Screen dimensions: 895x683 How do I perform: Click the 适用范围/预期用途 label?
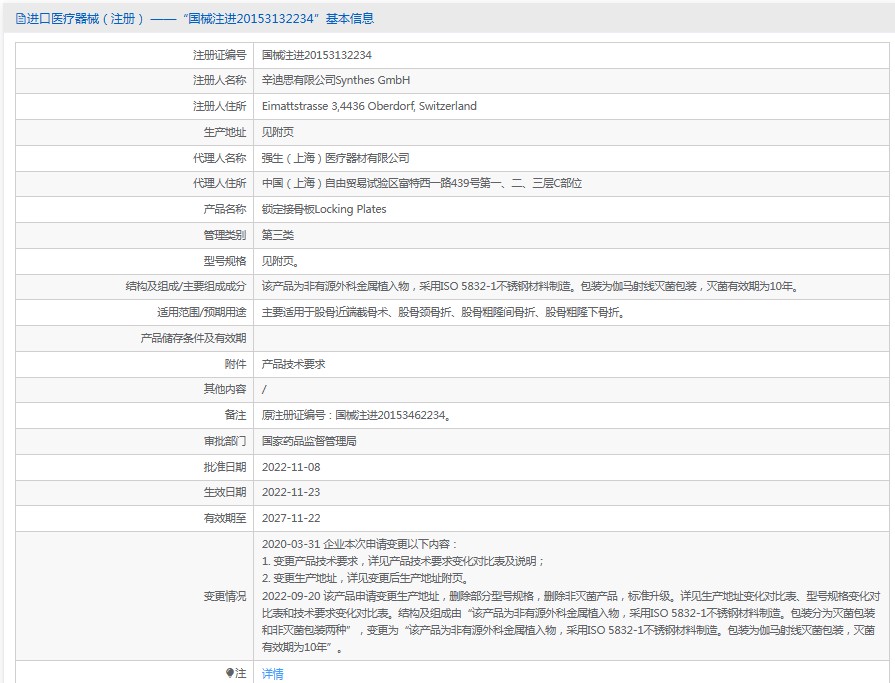click(x=202, y=313)
